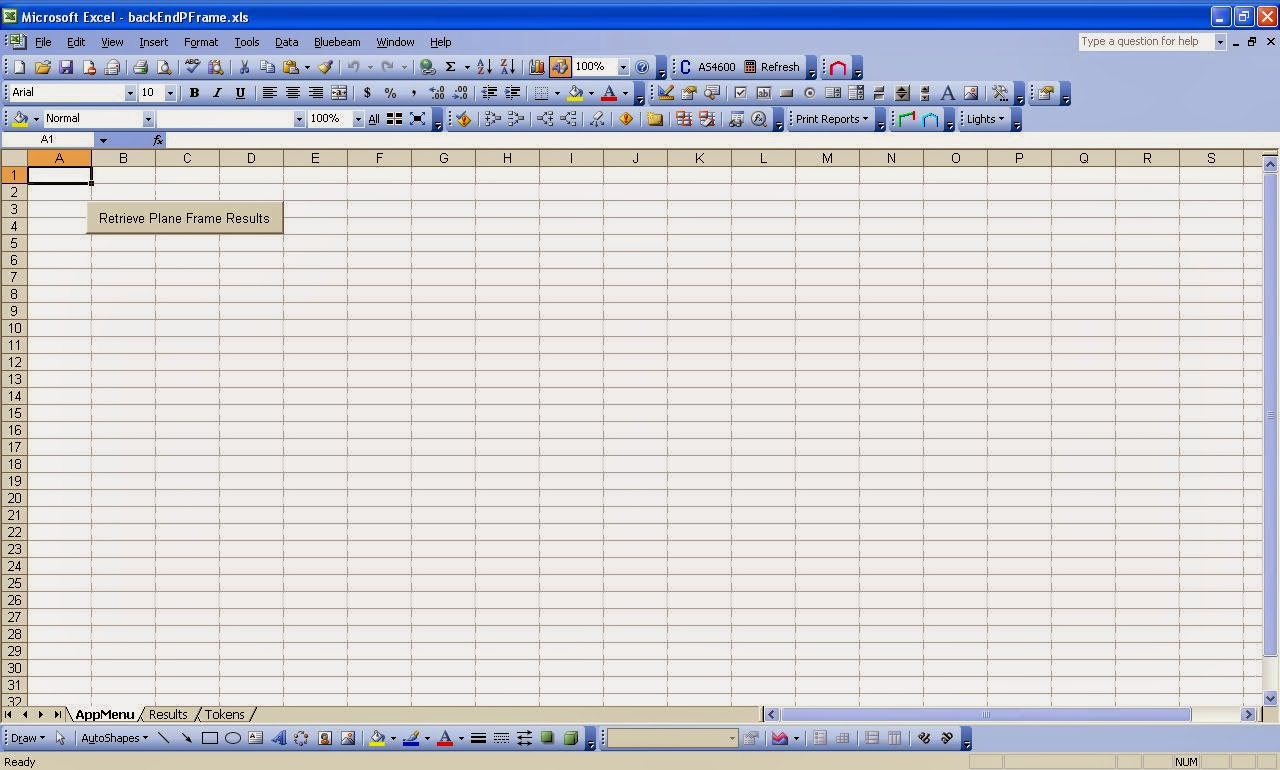
Task: Open the Bluebeam menu
Action: pyautogui.click(x=337, y=42)
